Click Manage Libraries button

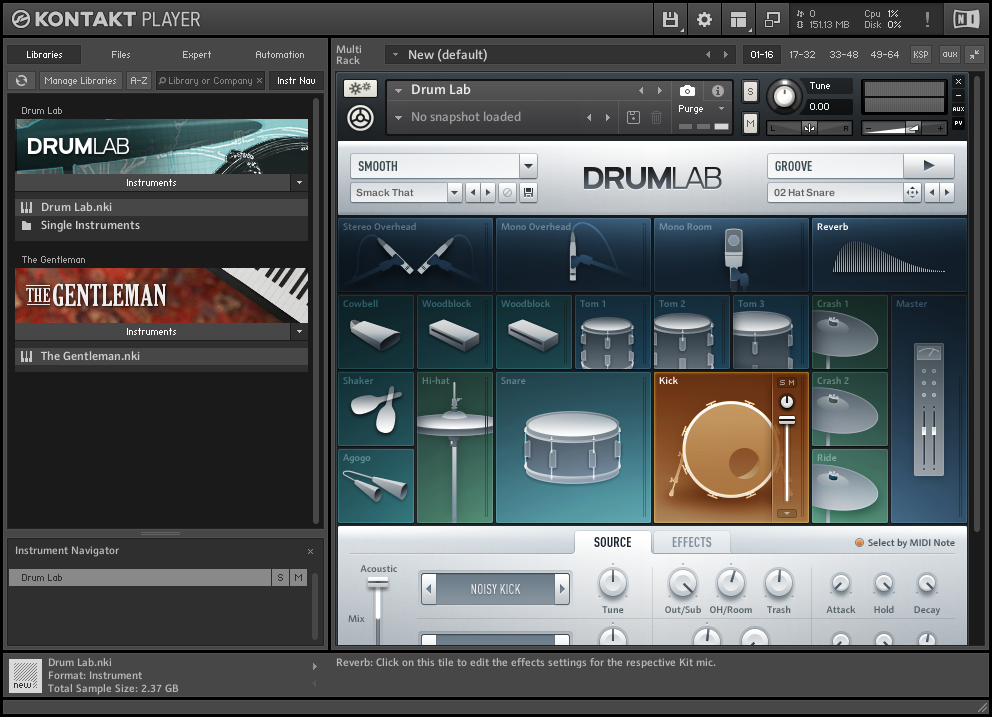[x=80, y=80]
